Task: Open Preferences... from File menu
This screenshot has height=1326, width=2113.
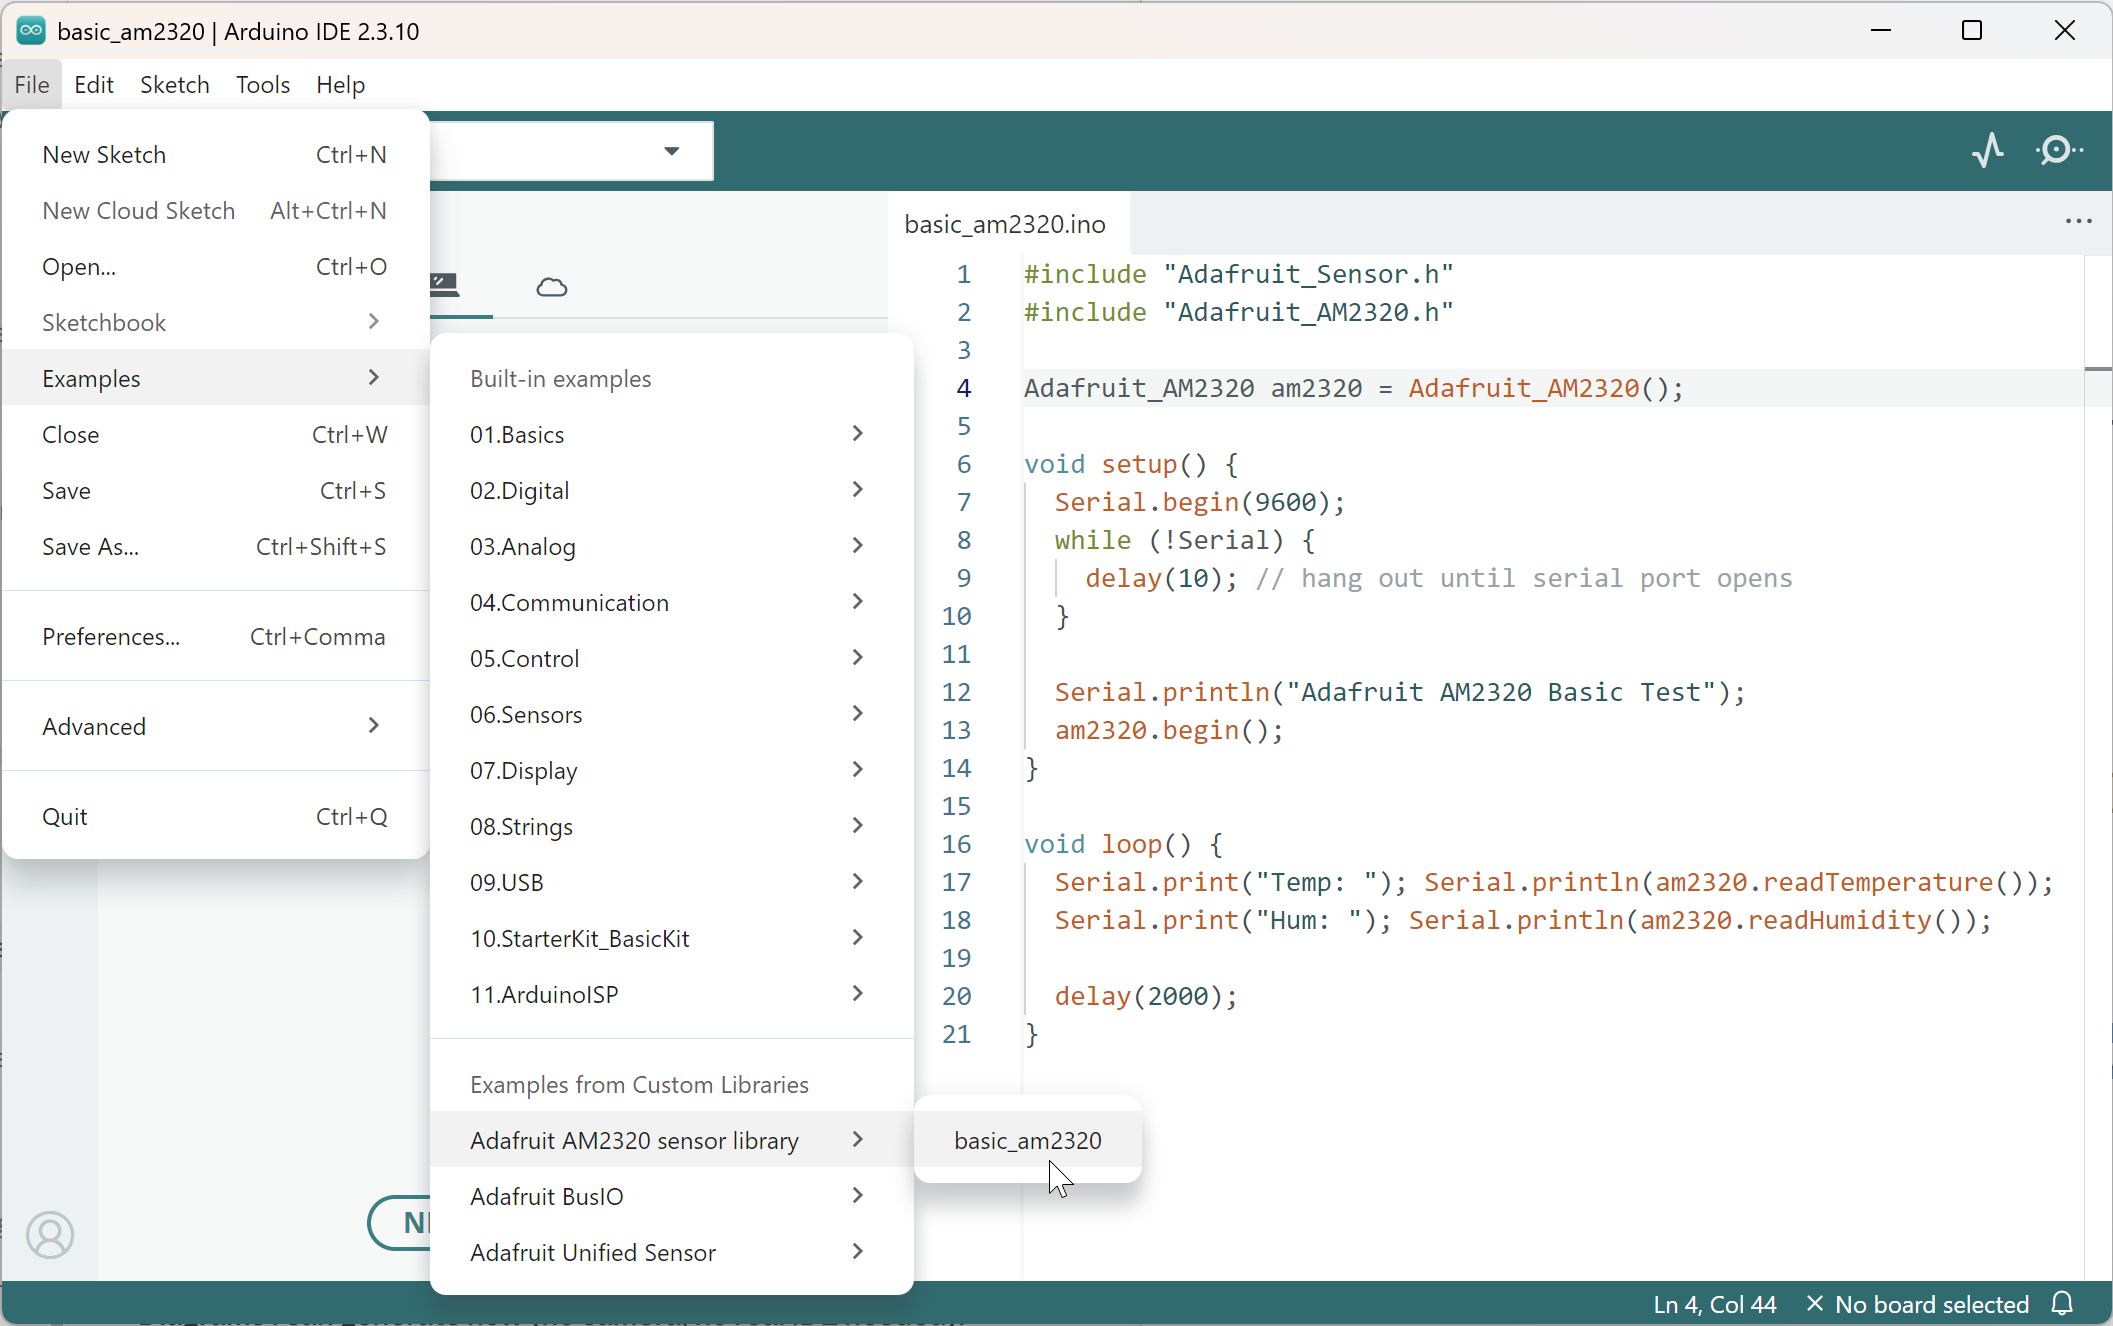Action: (x=216, y=636)
